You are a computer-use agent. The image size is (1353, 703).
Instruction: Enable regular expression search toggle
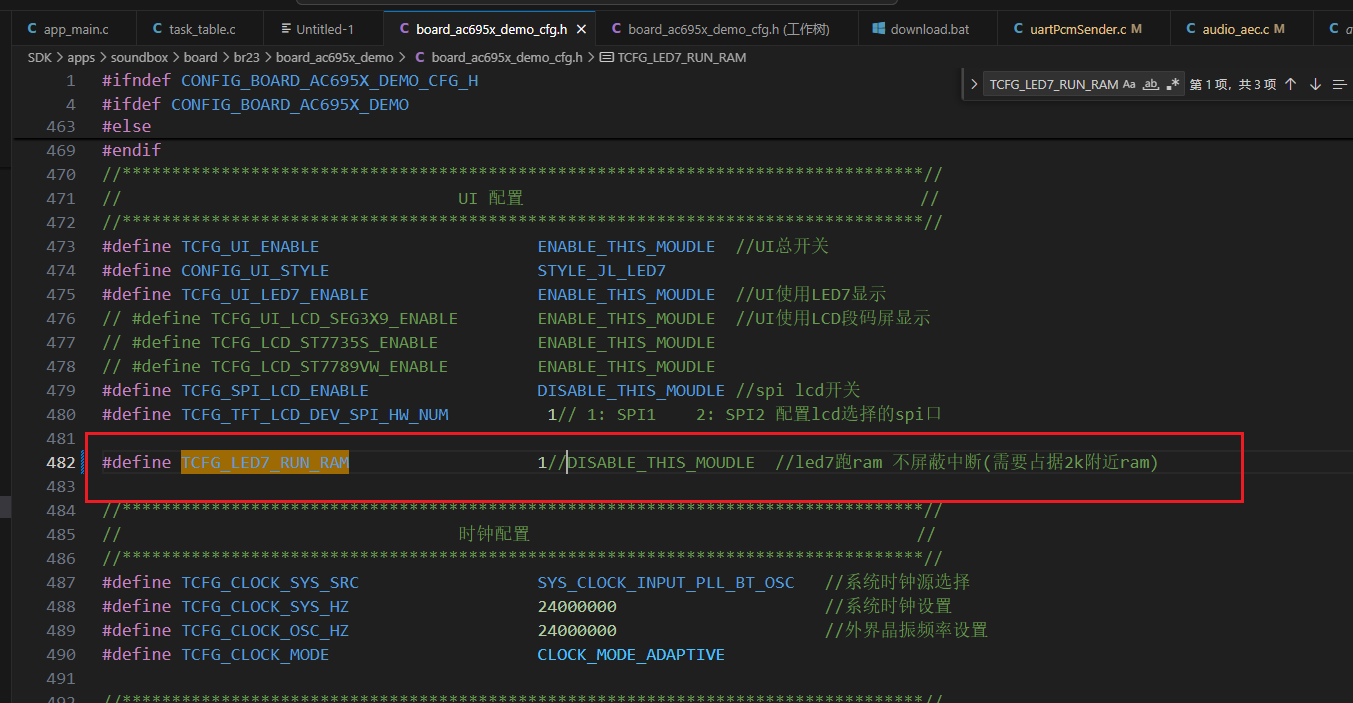click(1173, 85)
